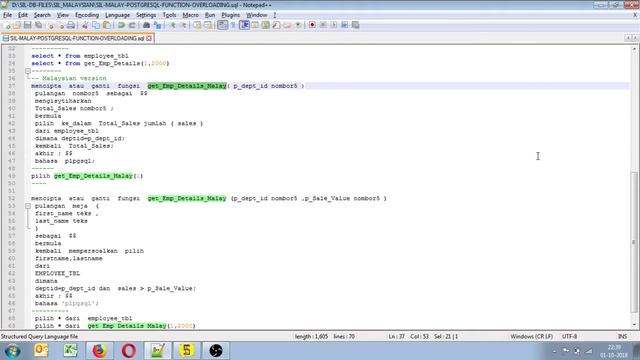Click the Close document toolbar icon

click(x=51, y=25)
